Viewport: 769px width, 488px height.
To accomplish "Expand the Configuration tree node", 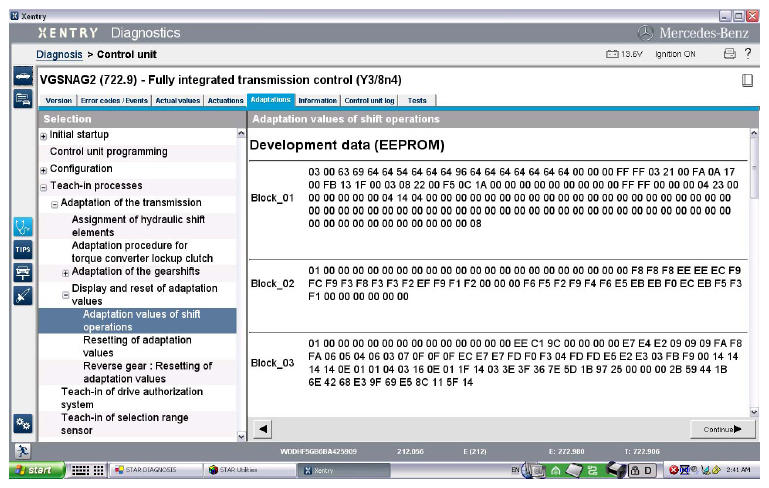I will coord(43,169).
